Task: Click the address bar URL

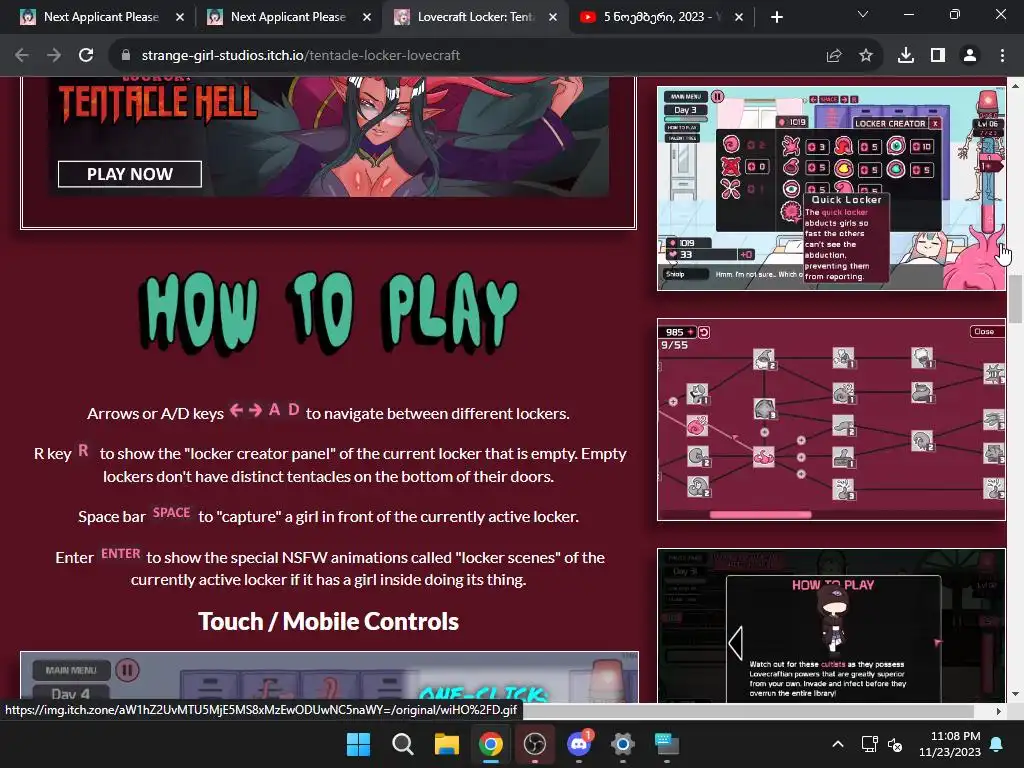Action: (x=300, y=56)
